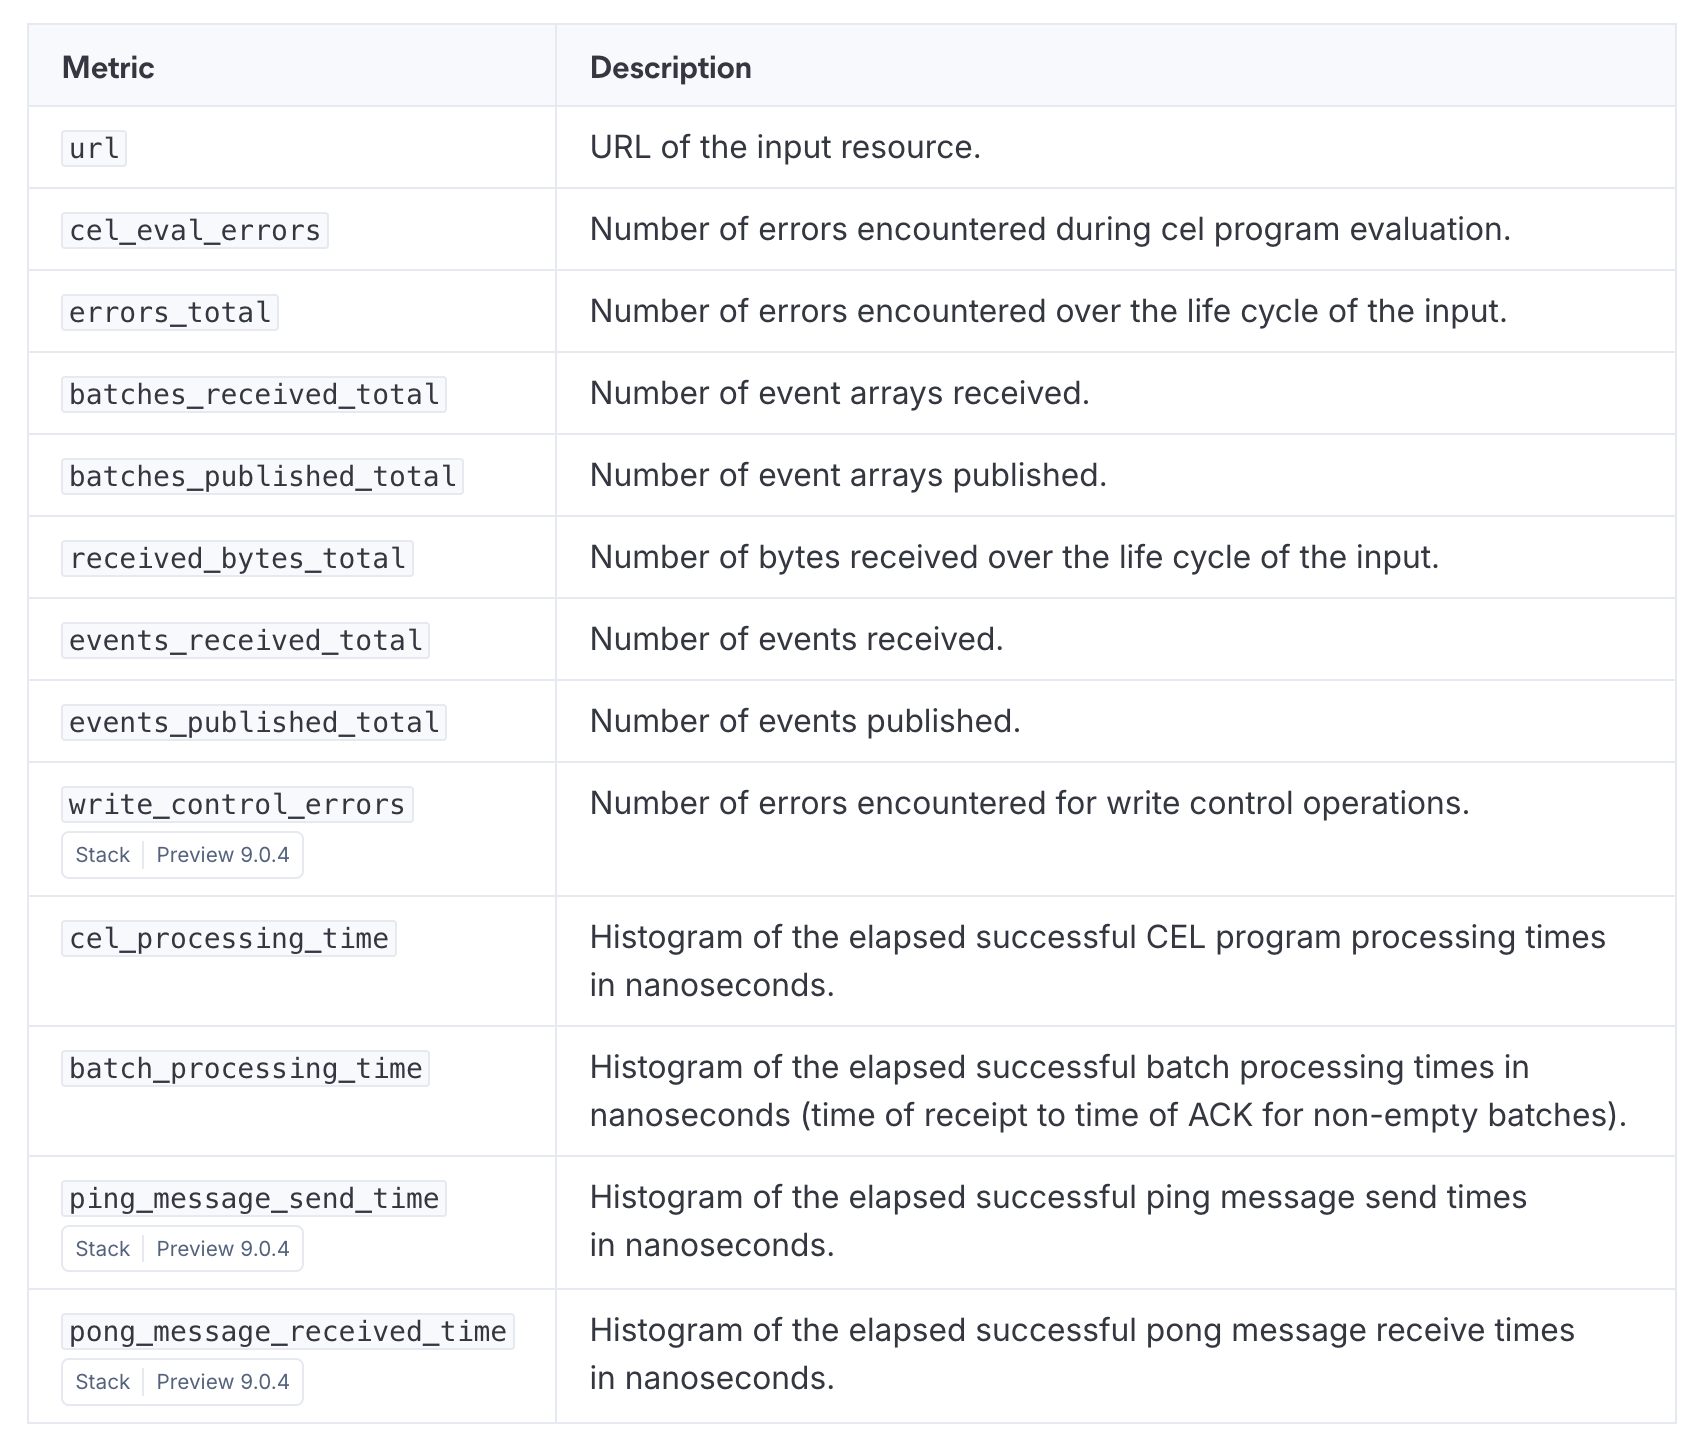Open the Stack Preview badge below ping_message_send_time
The image size is (1708, 1454).
click(x=182, y=1249)
